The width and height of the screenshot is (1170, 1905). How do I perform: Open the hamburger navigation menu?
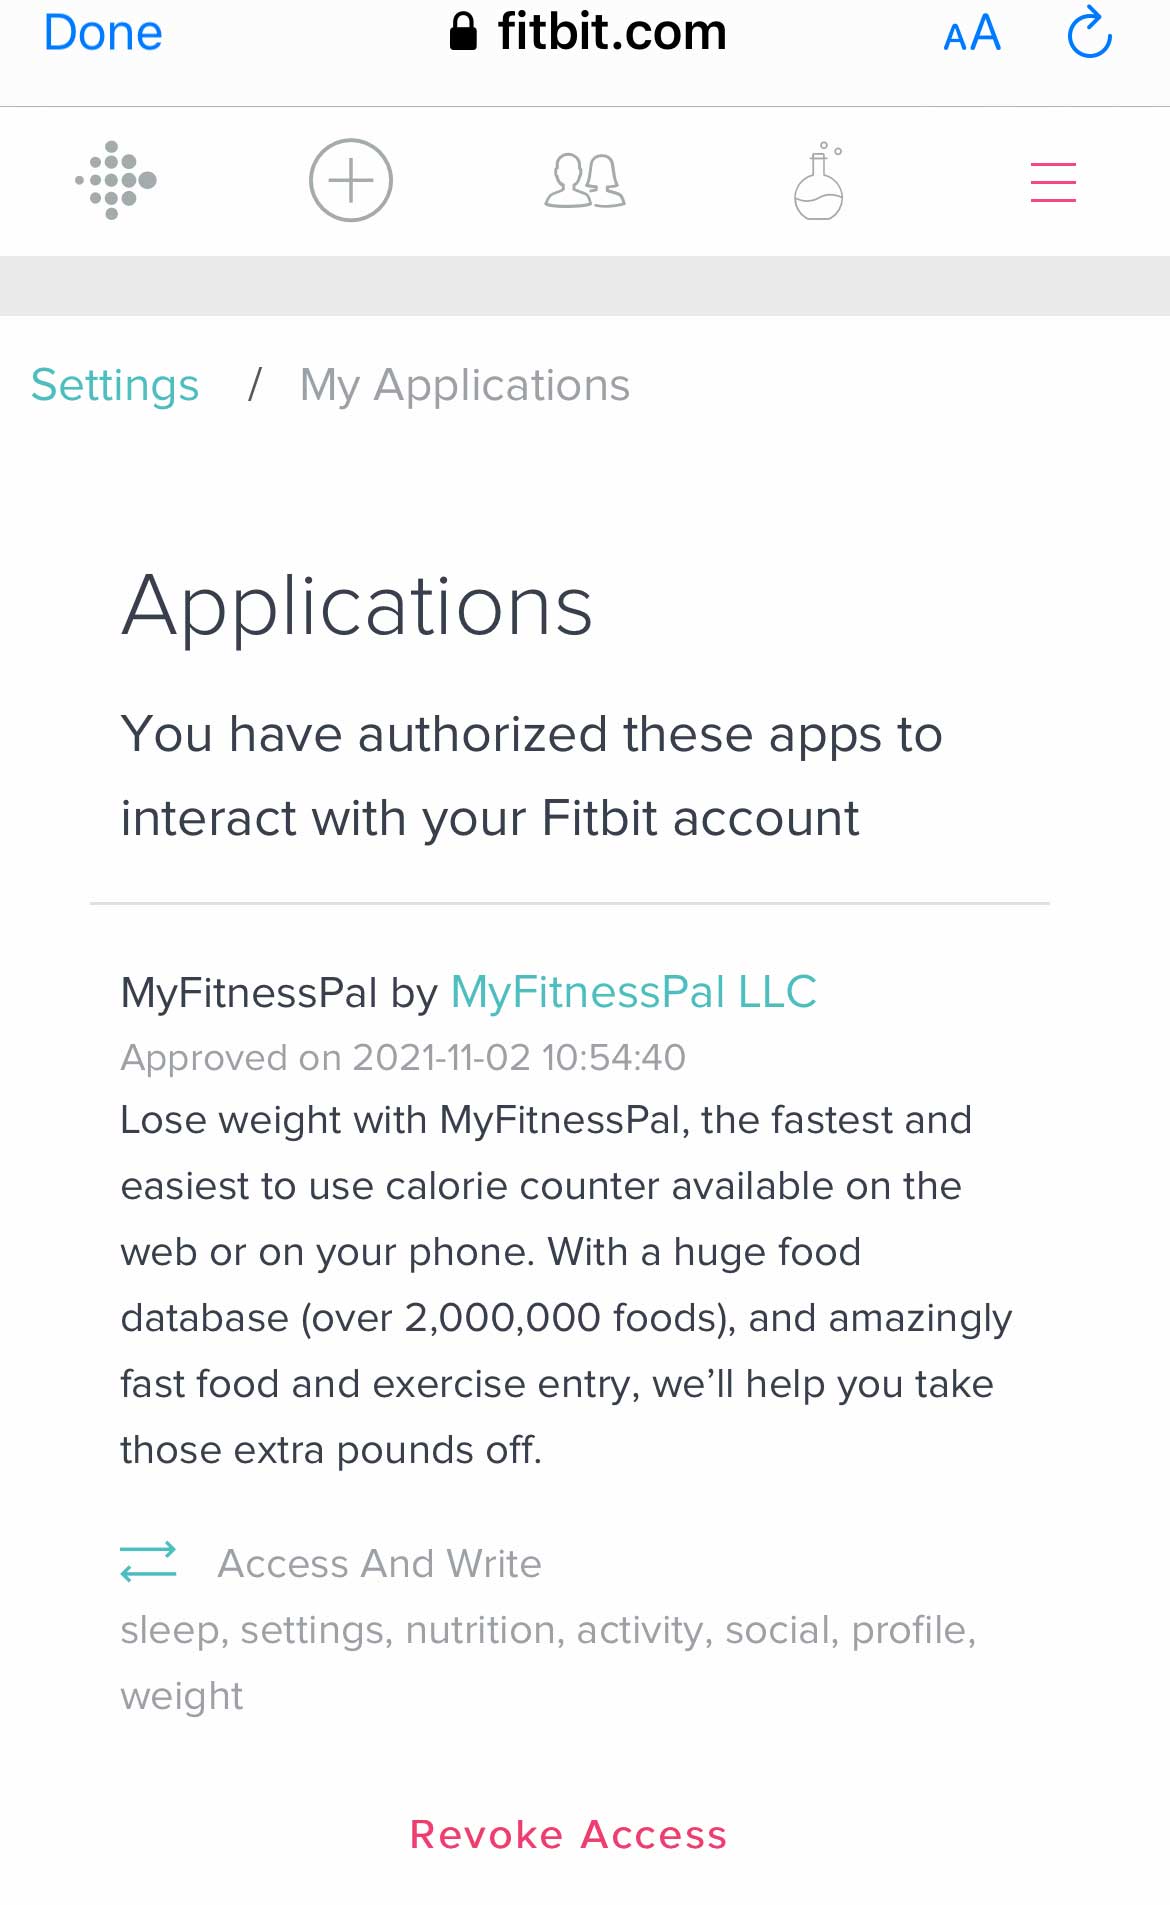coord(1052,182)
